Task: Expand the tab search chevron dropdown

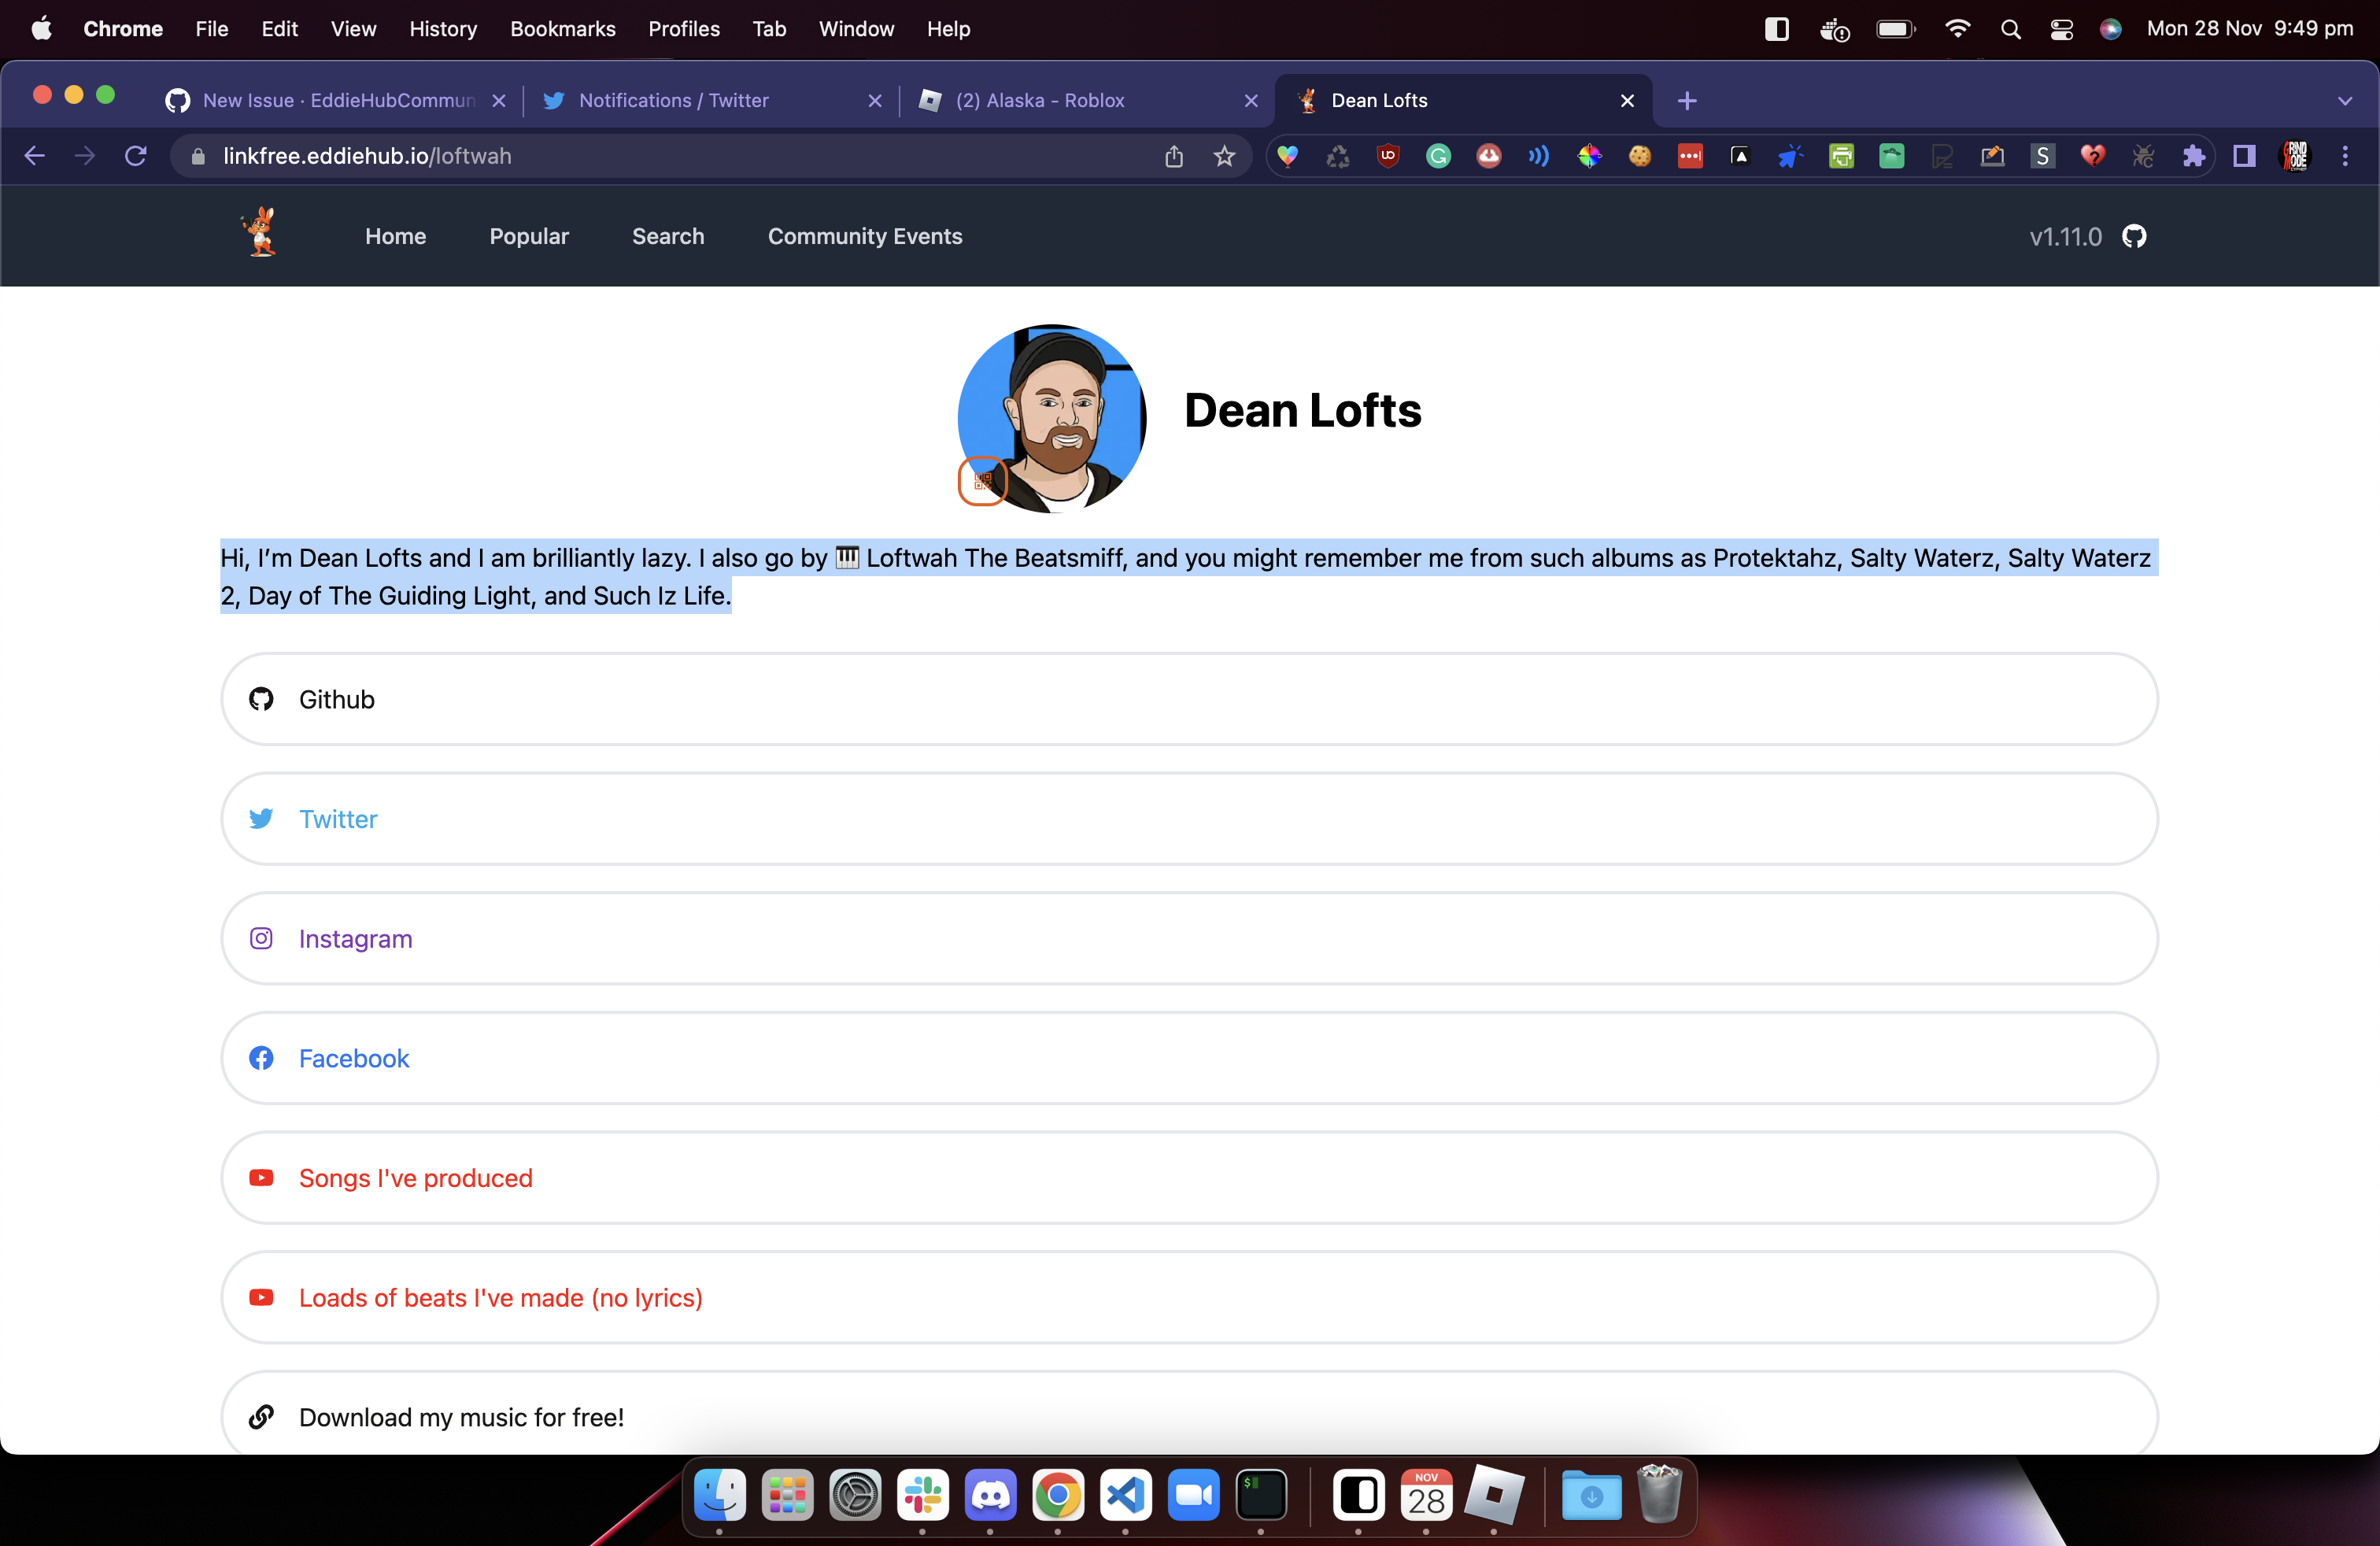Action: [2344, 101]
